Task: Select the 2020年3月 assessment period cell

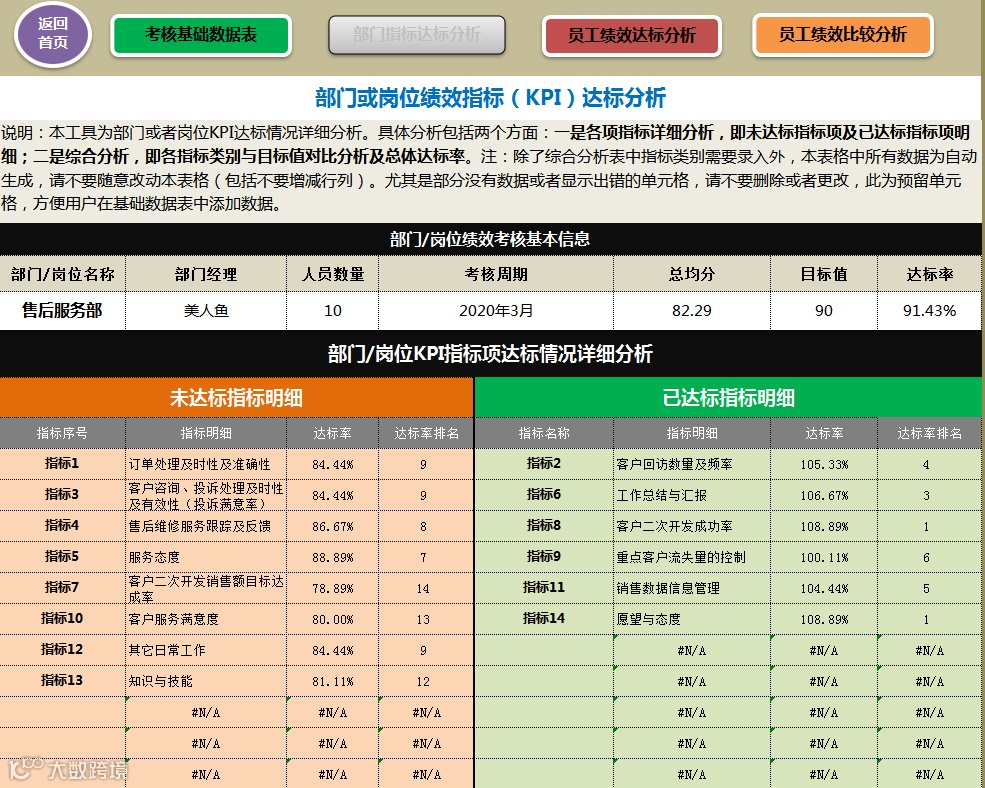Action: (x=496, y=310)
